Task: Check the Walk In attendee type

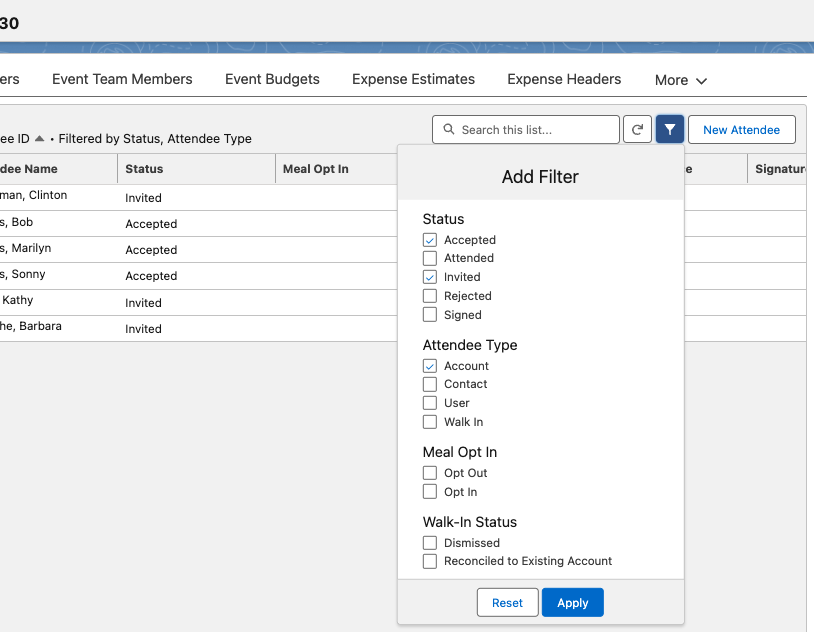Action: point(430,422)
